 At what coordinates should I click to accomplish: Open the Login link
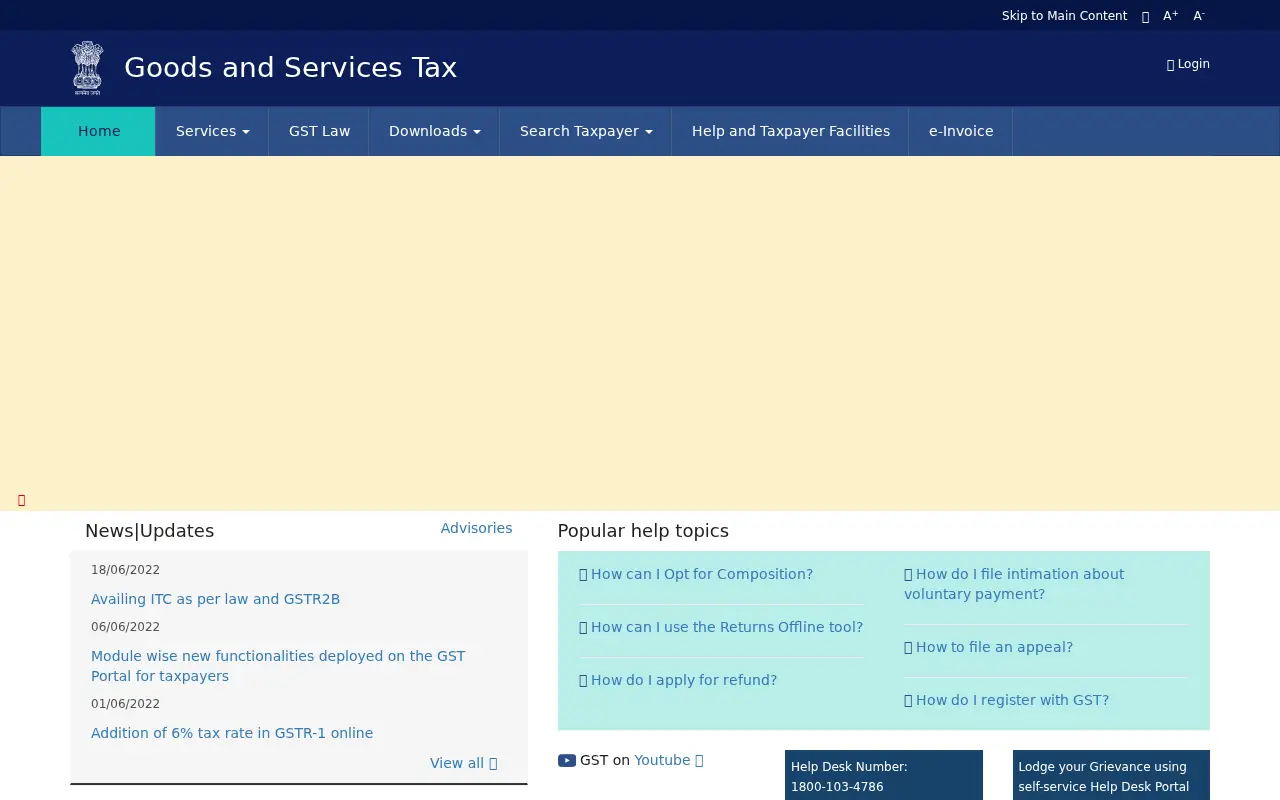tap(1188, 64)
